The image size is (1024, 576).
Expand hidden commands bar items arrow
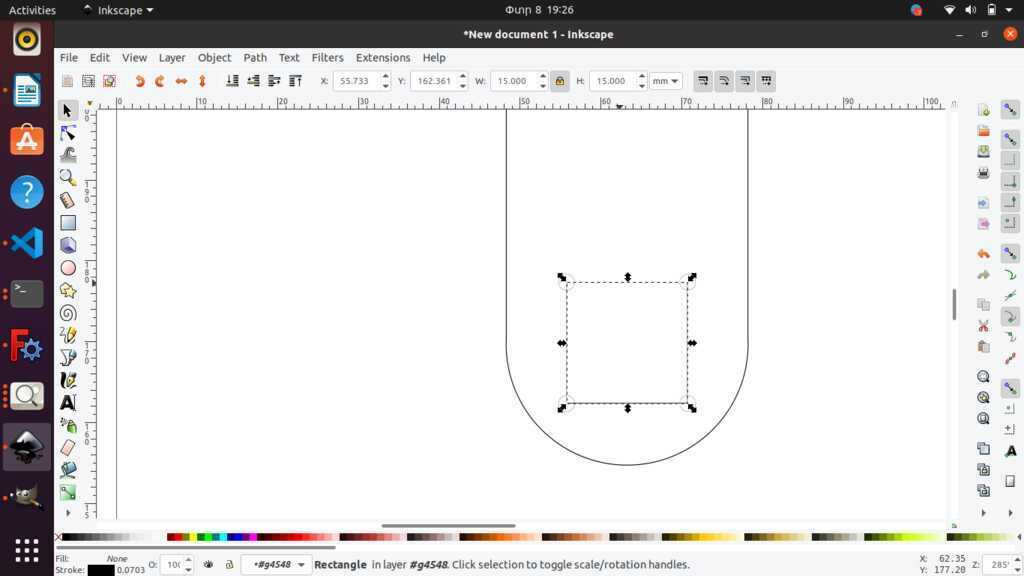984,513
